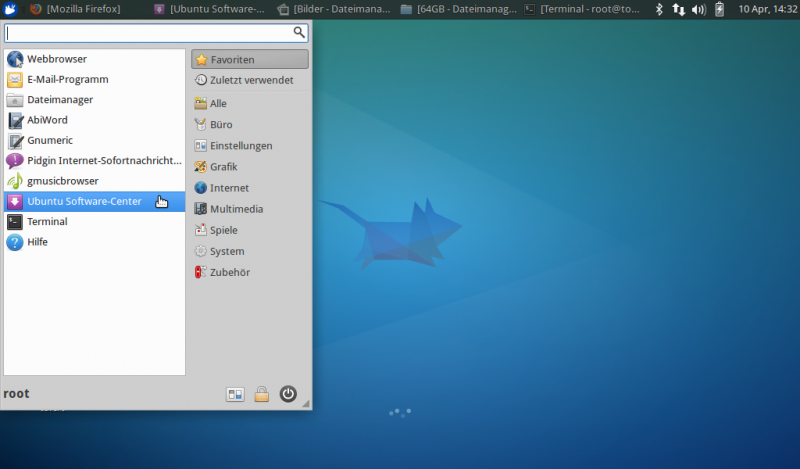Open Bluetooth indicator in panel

tap(659, 9)
